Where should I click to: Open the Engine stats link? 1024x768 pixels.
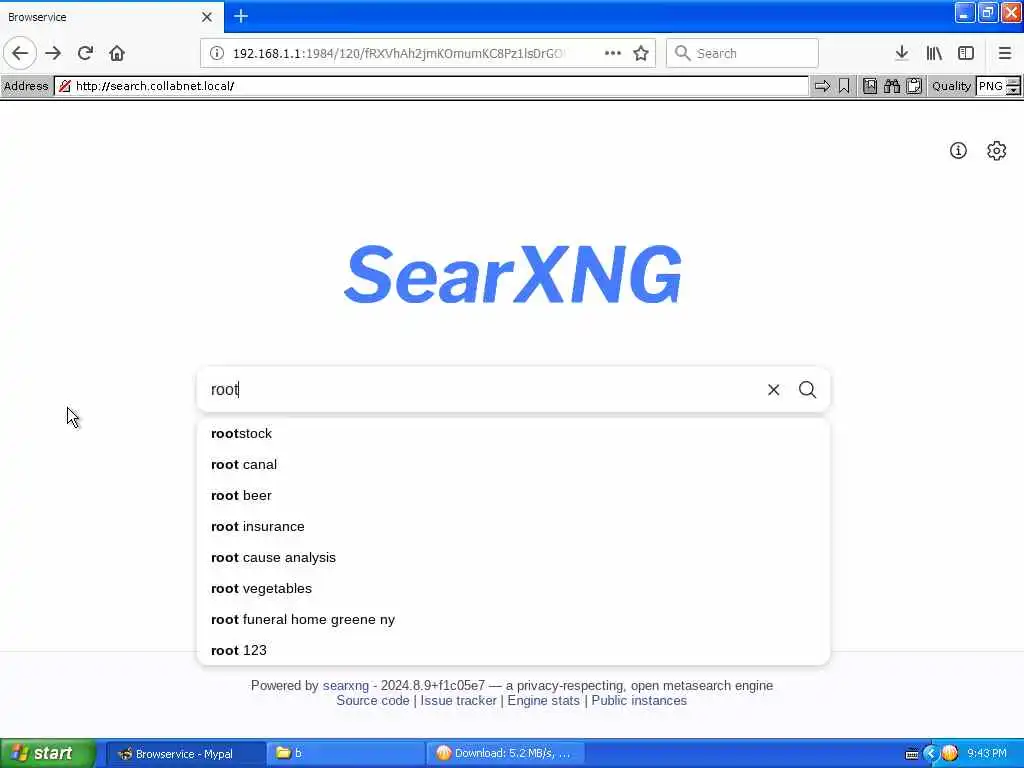click(x=543, y=701)
